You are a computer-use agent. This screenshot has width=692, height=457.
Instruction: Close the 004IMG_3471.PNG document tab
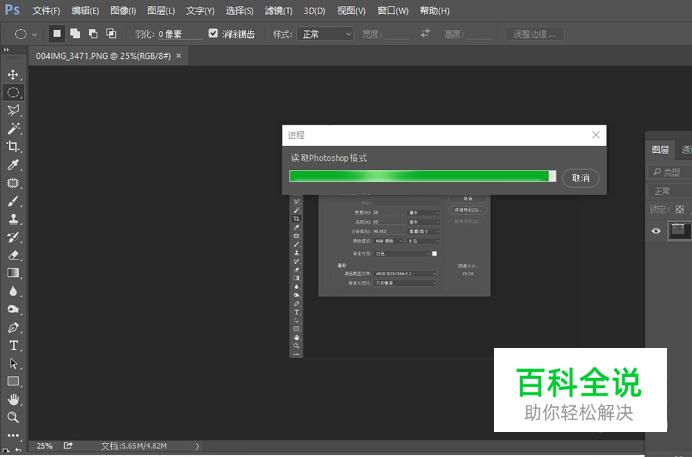[179, 56]
